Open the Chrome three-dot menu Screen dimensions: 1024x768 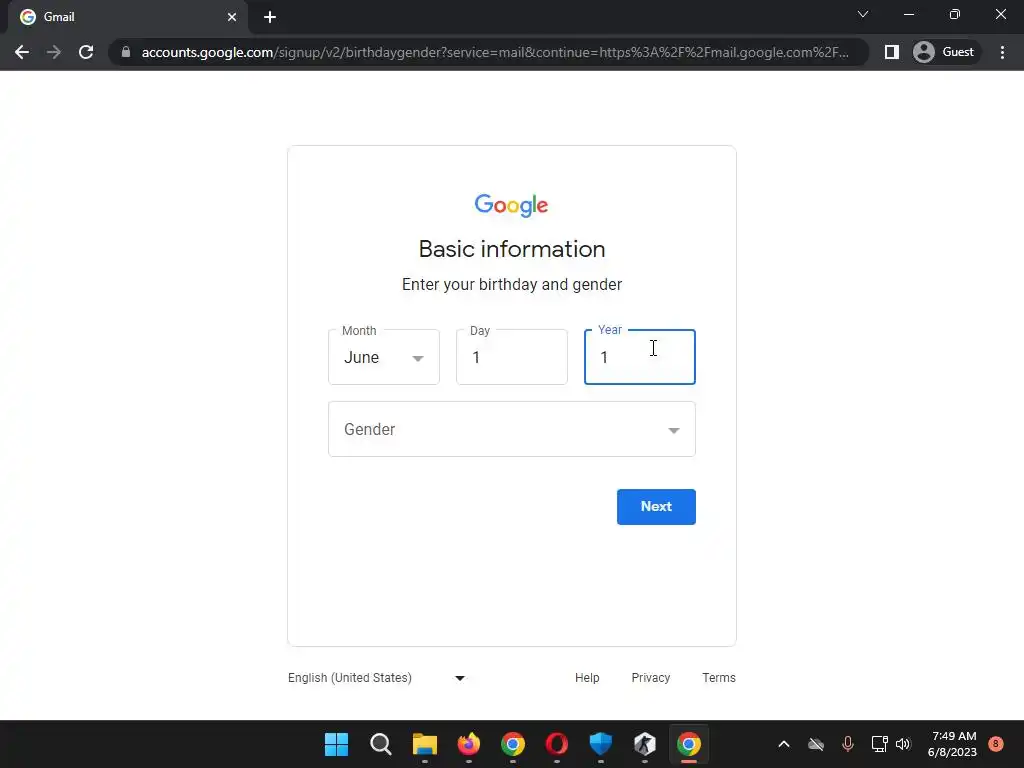tap(1002, 52)
